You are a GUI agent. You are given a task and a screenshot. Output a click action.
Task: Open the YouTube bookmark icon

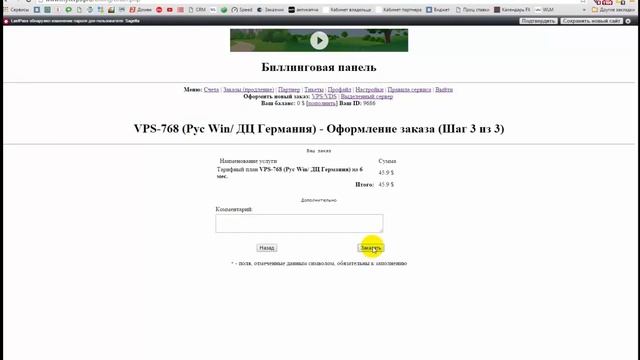point(170,9)
